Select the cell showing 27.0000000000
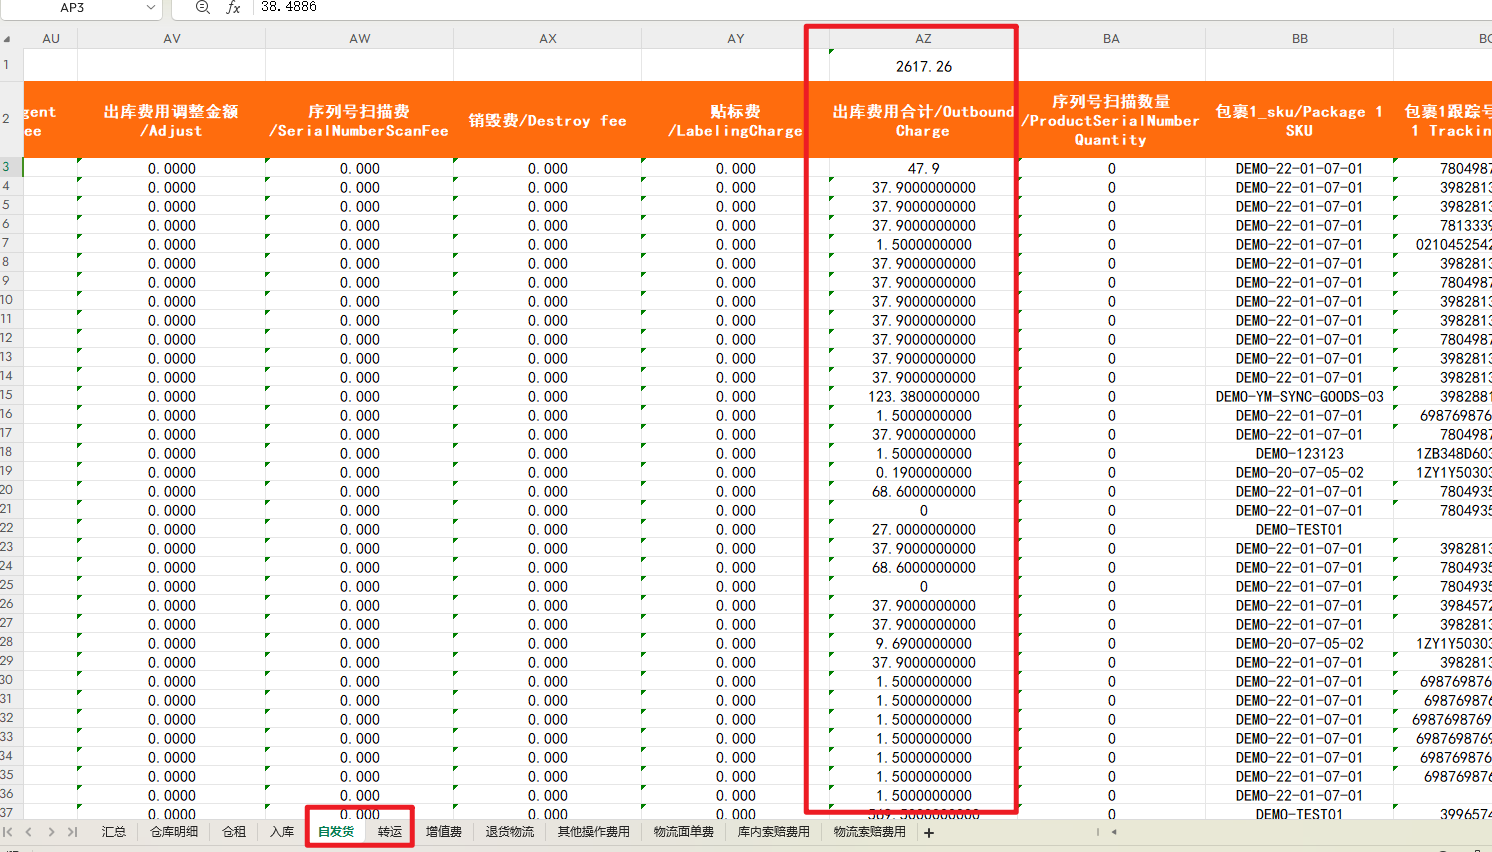1492x852 pixels. pos(924,529)
